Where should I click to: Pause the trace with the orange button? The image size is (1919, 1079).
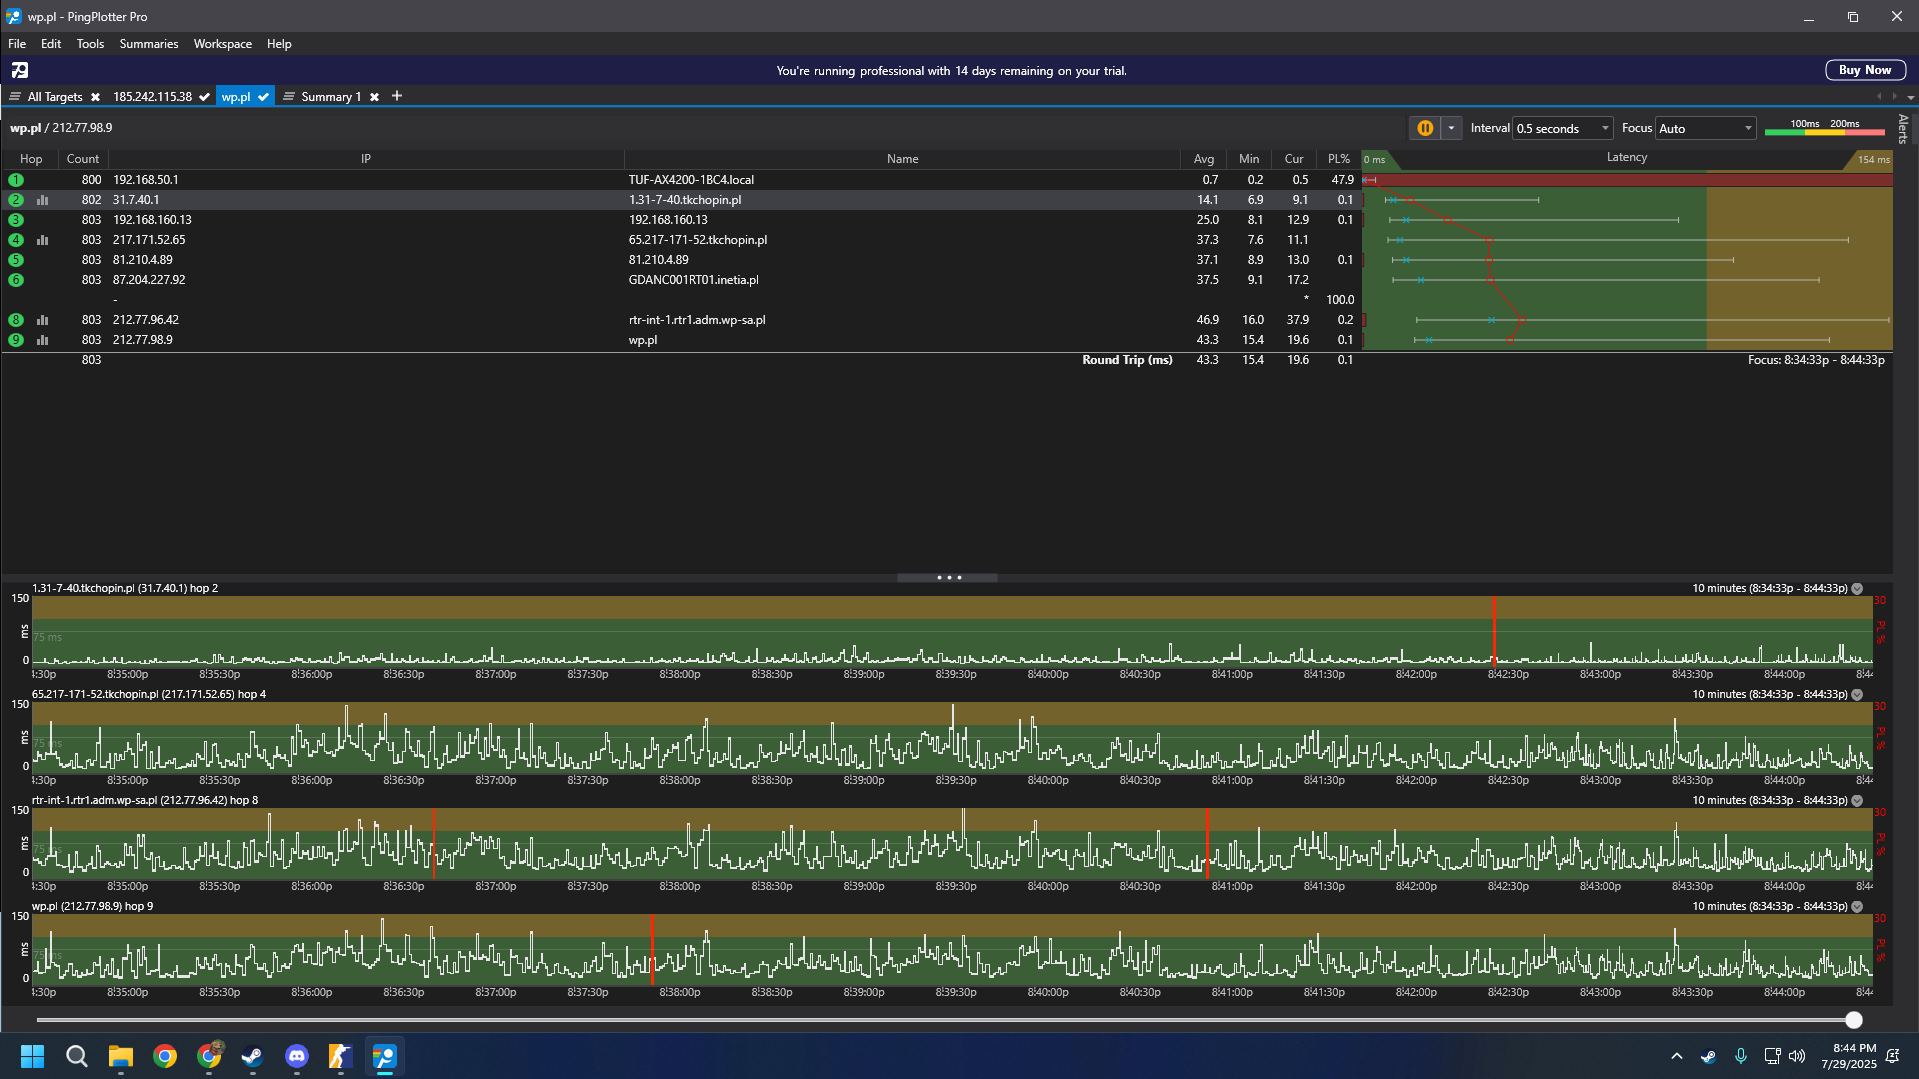(x=1425, y=128)
